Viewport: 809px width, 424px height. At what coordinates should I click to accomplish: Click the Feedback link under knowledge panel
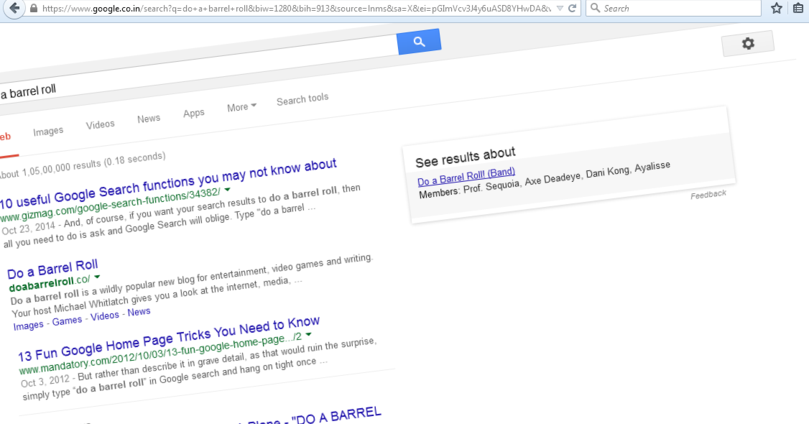708,194
